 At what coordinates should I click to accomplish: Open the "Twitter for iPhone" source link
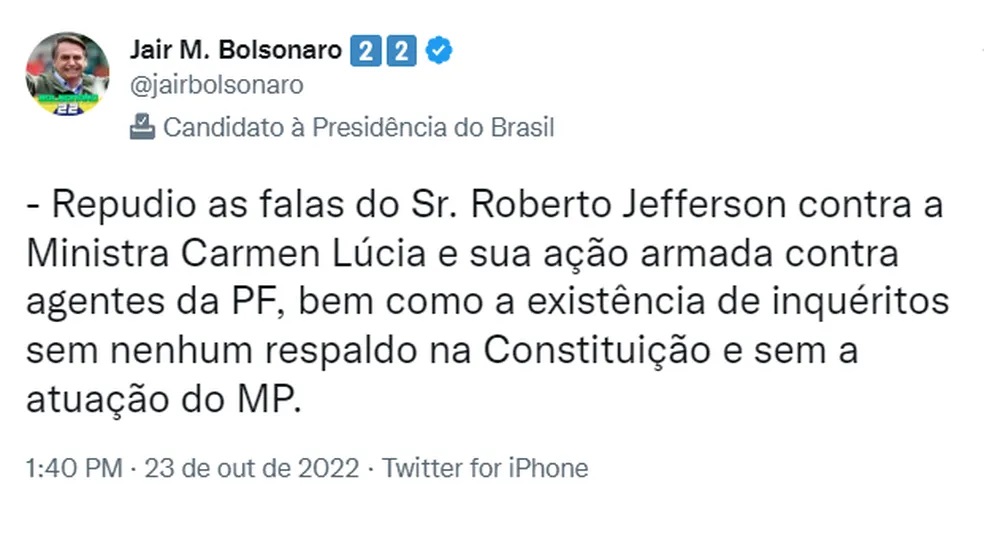click(x=486, y=468)
